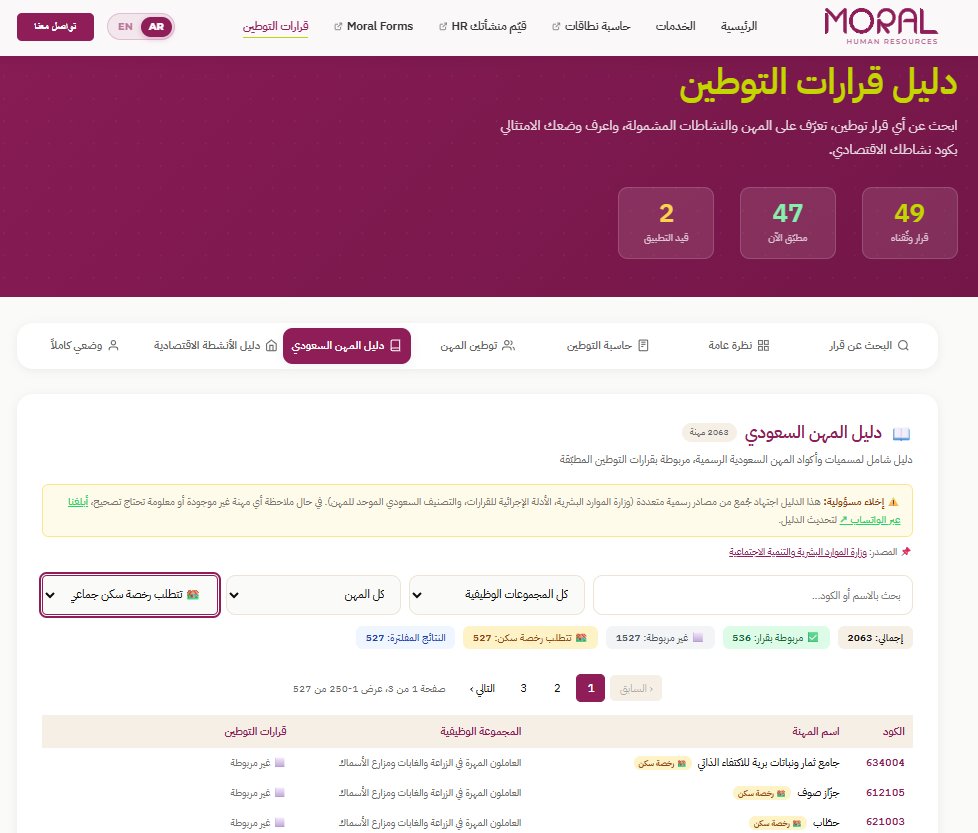Open the نظرة عامة tab
The width and height of the screenshot is (978, 833).
(x=738, y=345)
